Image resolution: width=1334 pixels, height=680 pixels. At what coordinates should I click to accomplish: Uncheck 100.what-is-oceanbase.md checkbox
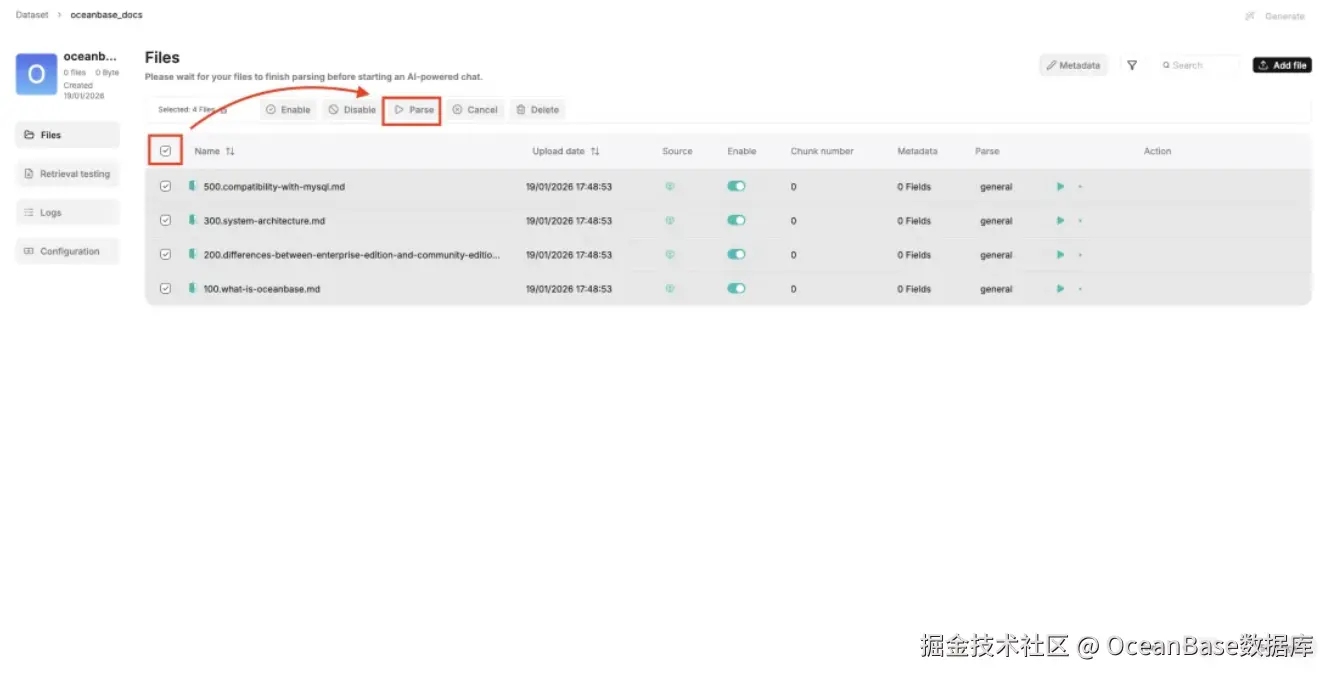[x=166, y=288]
